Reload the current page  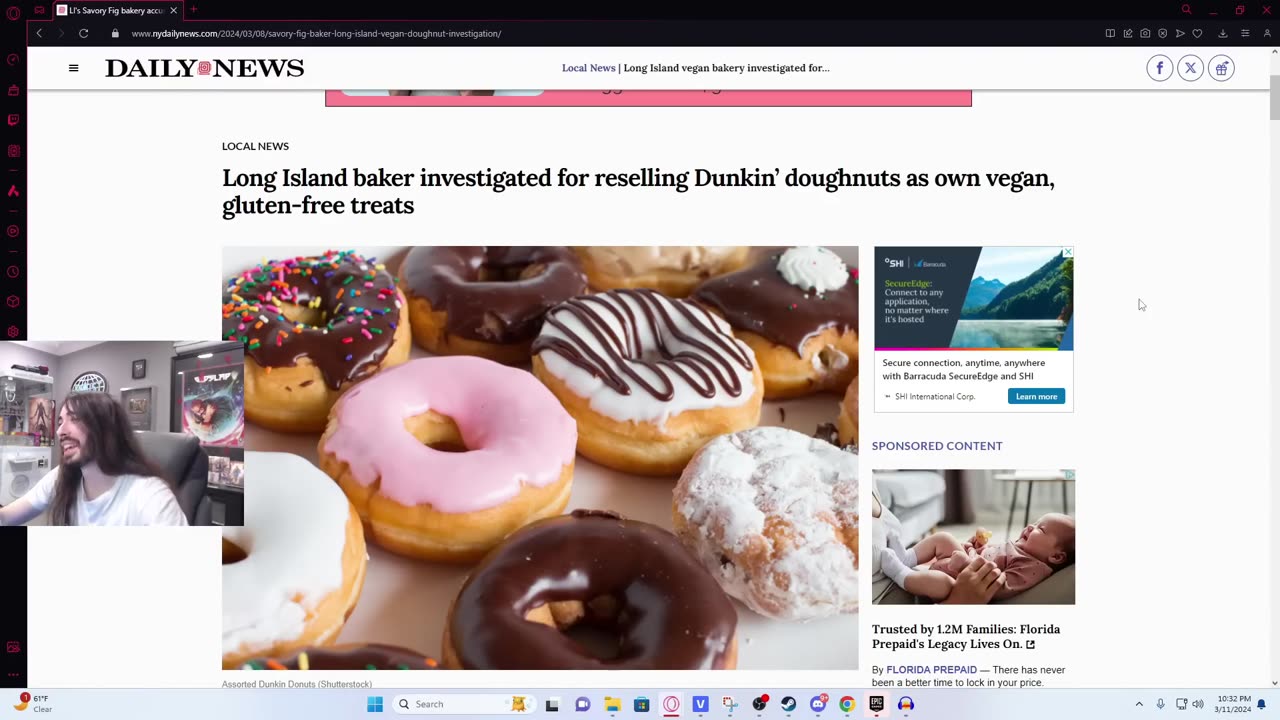coord(84,33)
